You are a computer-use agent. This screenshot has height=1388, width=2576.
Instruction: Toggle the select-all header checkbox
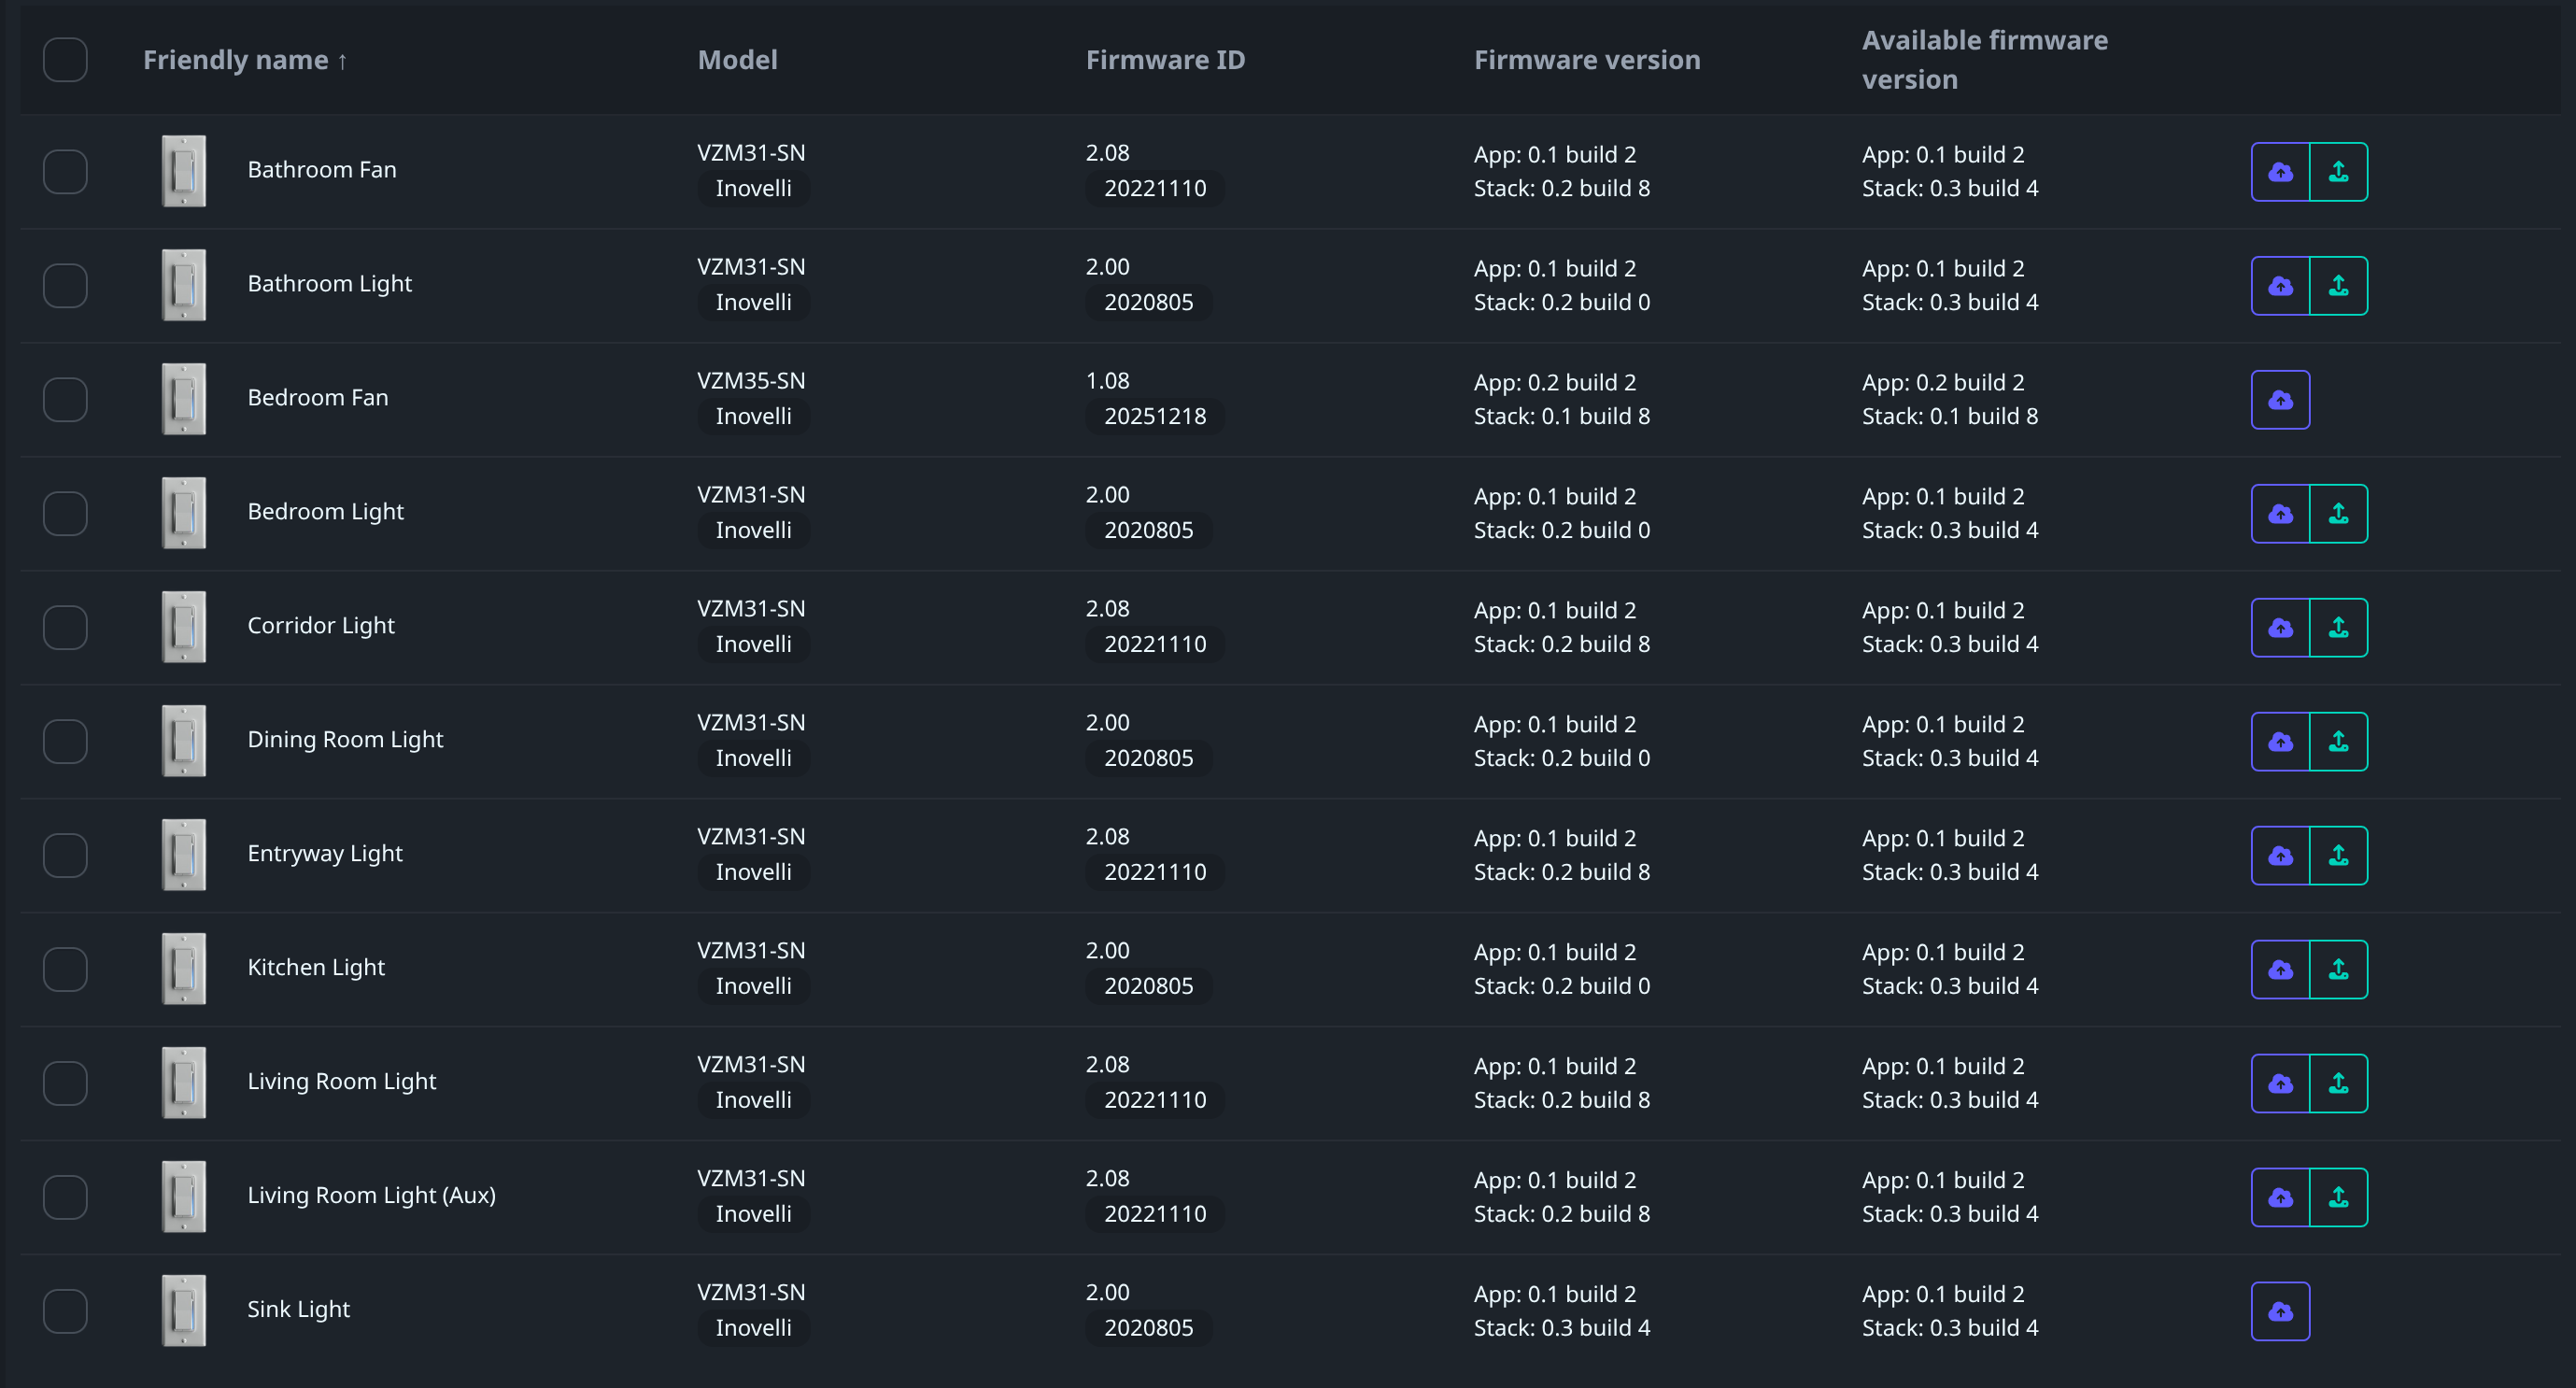tap(65, 60)
